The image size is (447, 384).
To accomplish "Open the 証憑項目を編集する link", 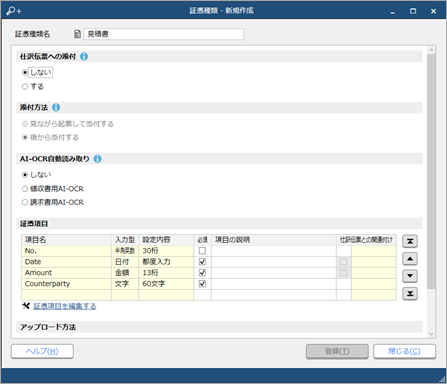I will [65, 306].
